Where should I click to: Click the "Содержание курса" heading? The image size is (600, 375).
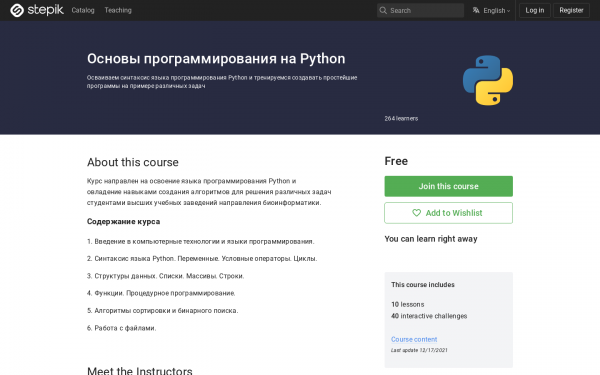[x=124, y=222]
